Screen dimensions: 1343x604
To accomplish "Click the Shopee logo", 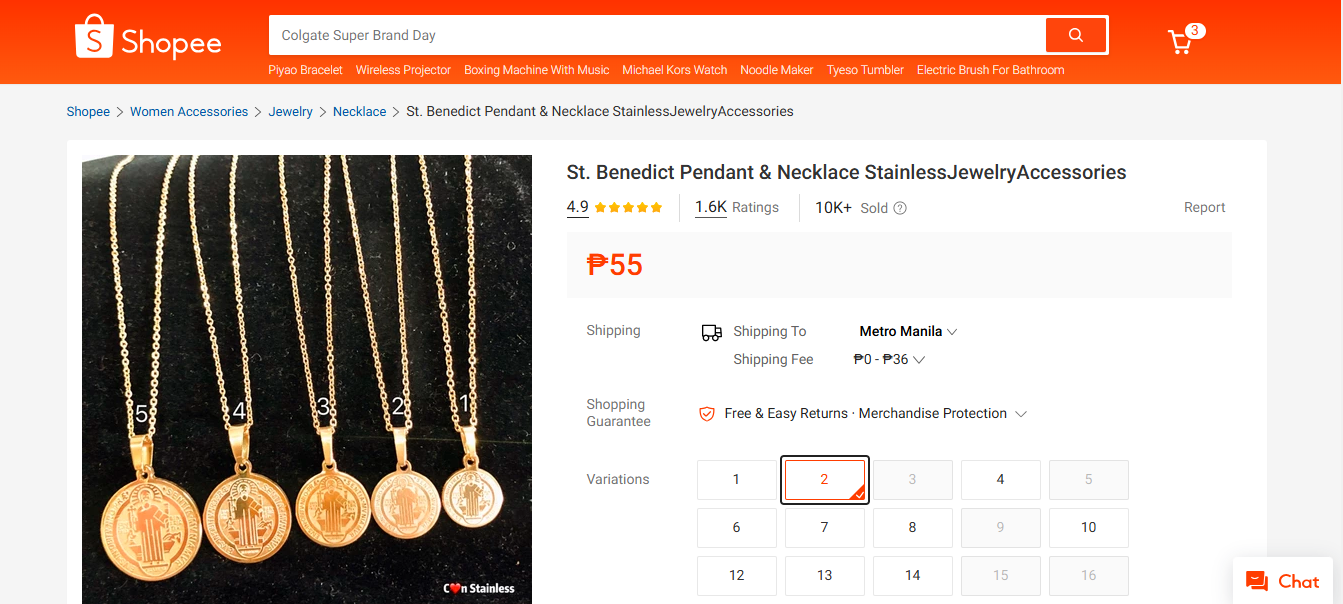I will tap(147, 37).
